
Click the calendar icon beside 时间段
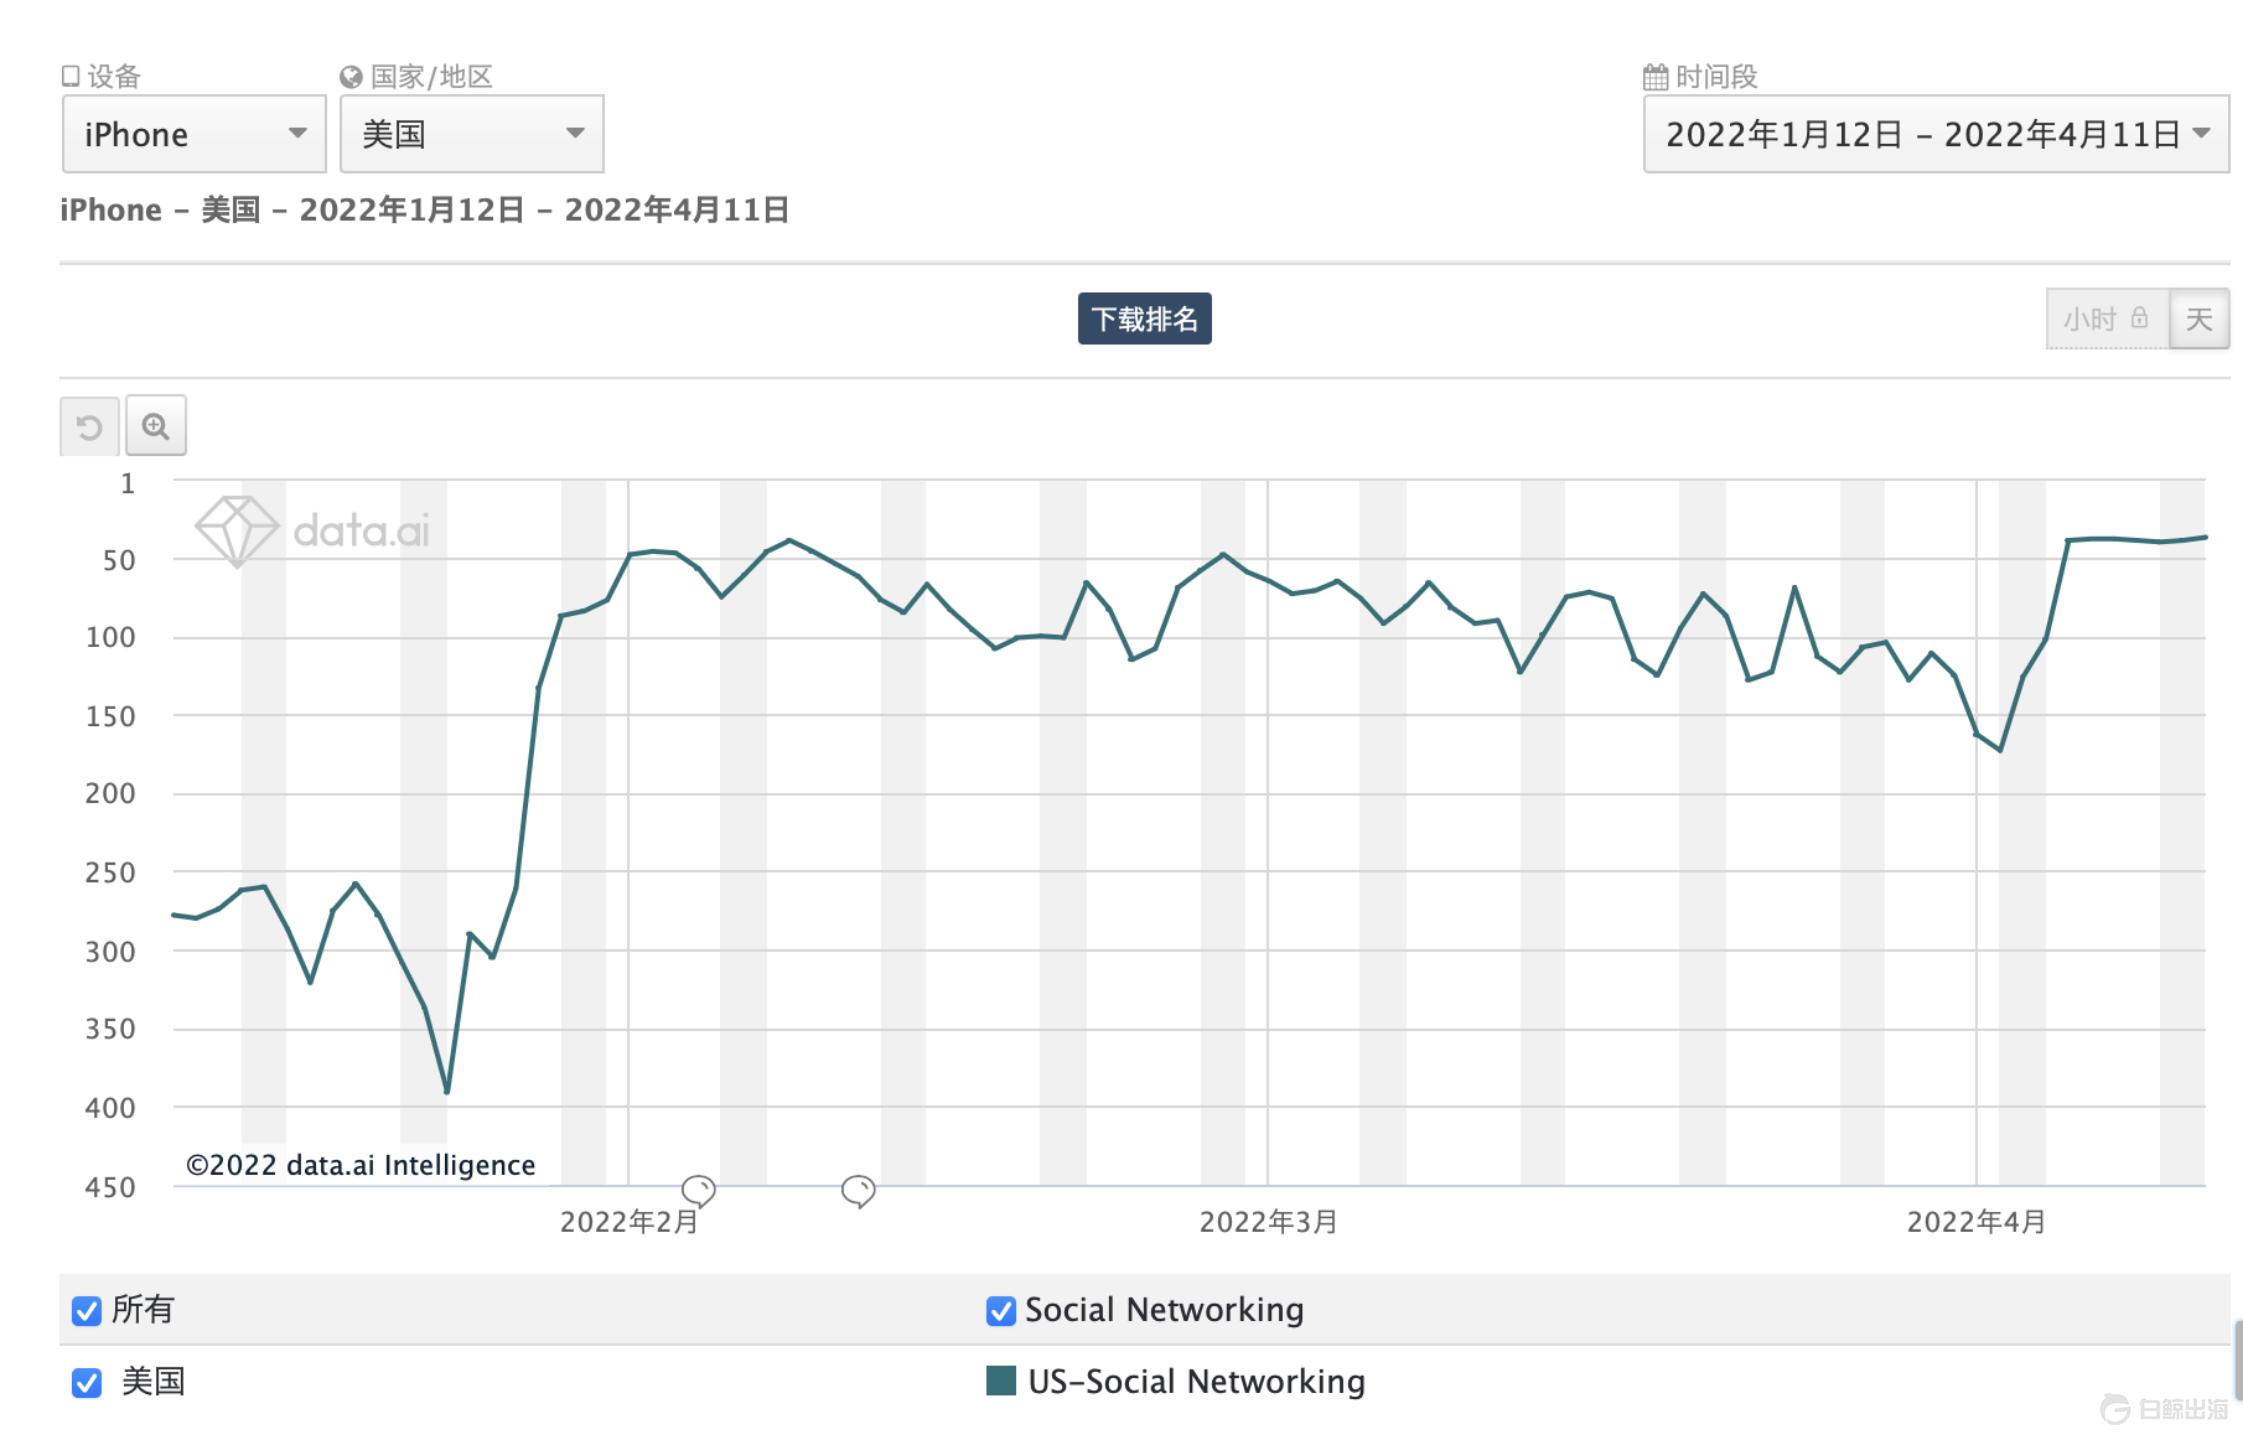1656,77
